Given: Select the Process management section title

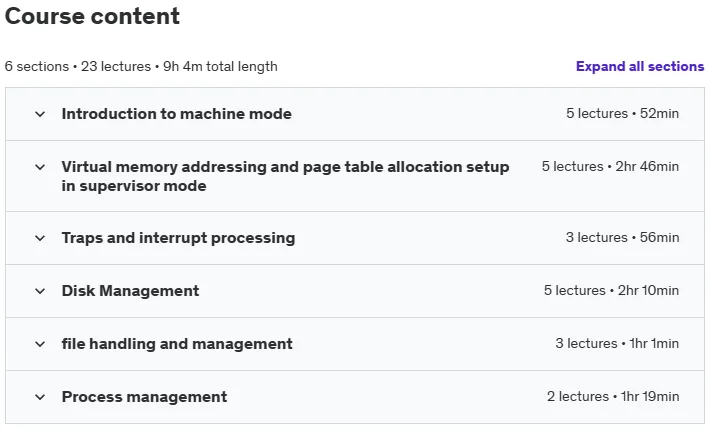Looking at the screenshot, I should [144, 397].
